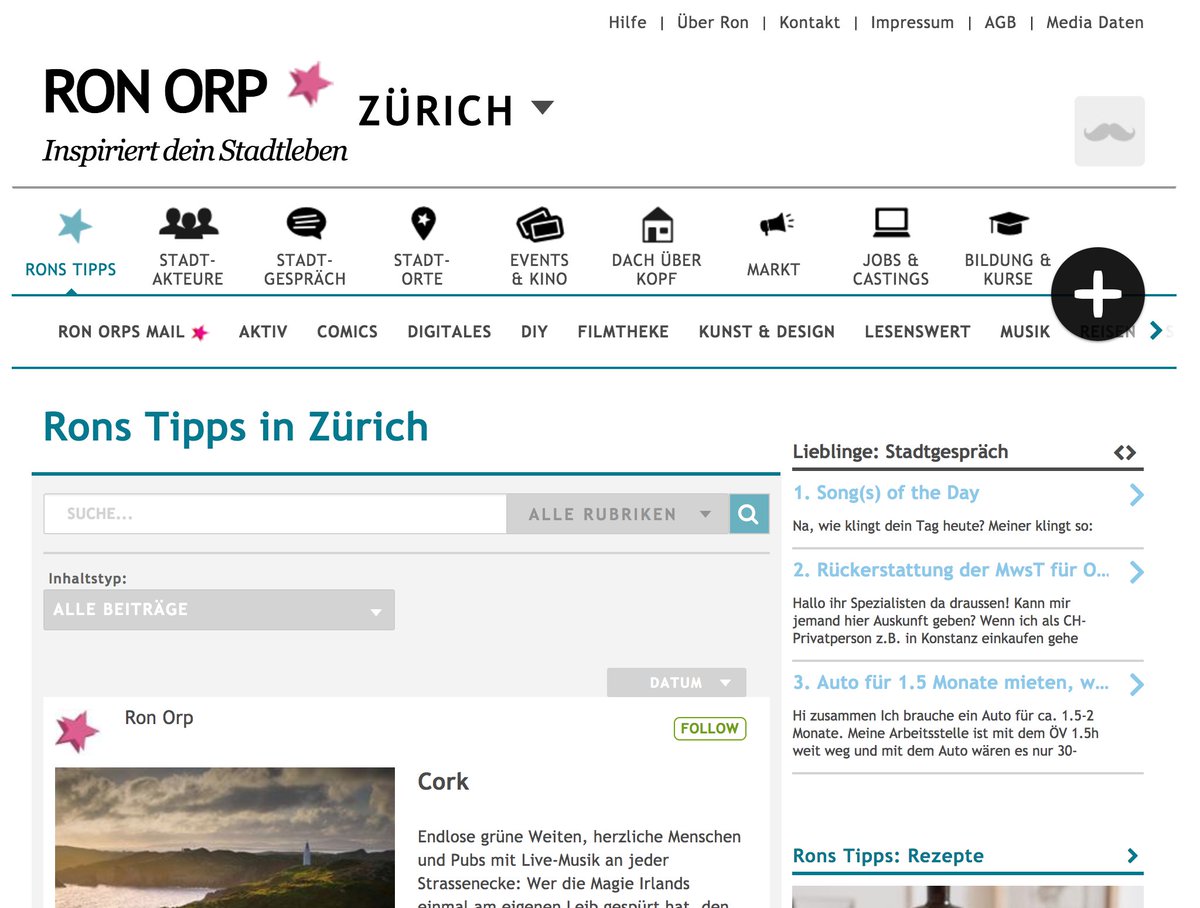Viewport: 1200px width, 908px height.
Task: Open Markt megaphone icon
Action: click(775, 224)
